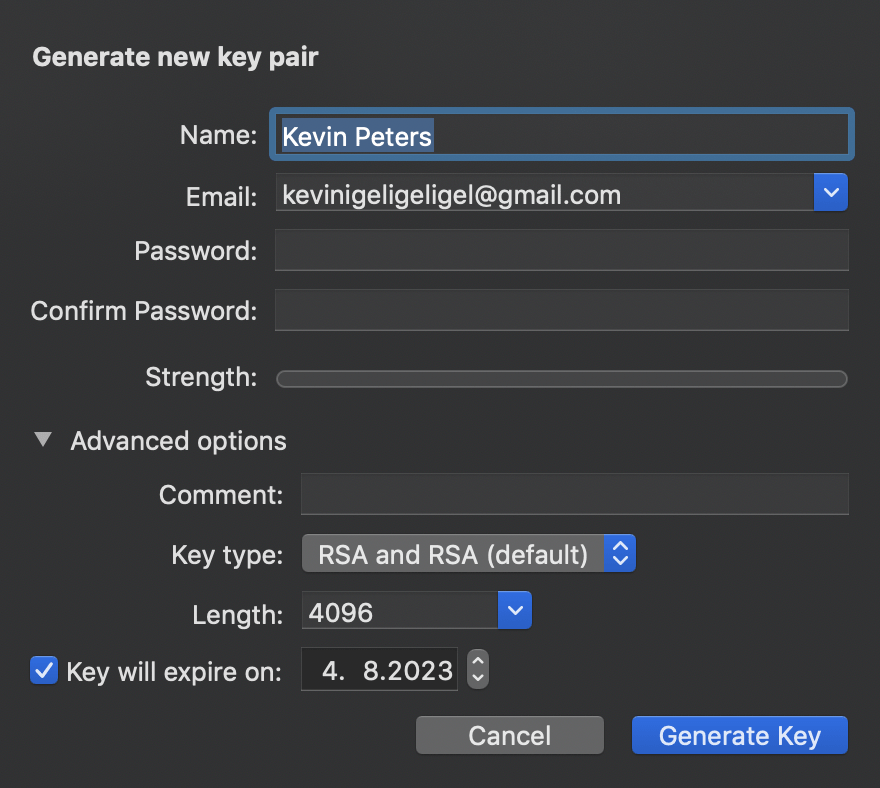Uncheck the Key will expire on checkbox
880x788 pixels.
coord(43,671)
